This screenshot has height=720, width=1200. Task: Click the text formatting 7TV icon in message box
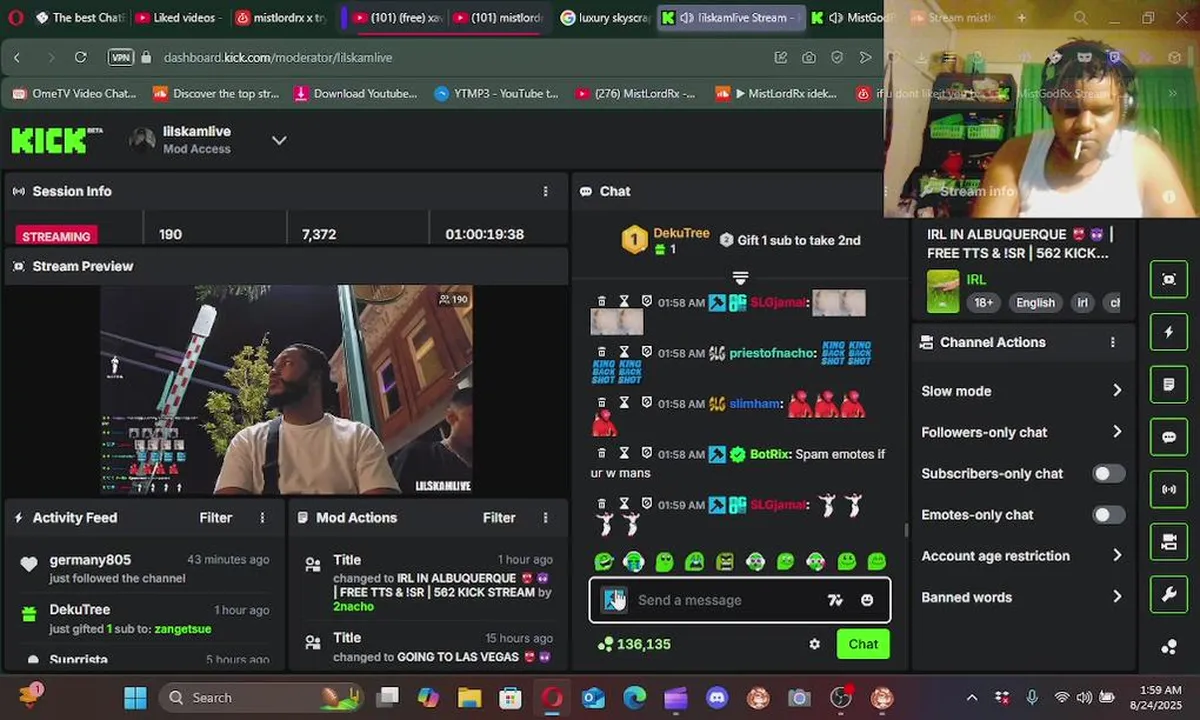pyautogui.click(x=835, y=600)
